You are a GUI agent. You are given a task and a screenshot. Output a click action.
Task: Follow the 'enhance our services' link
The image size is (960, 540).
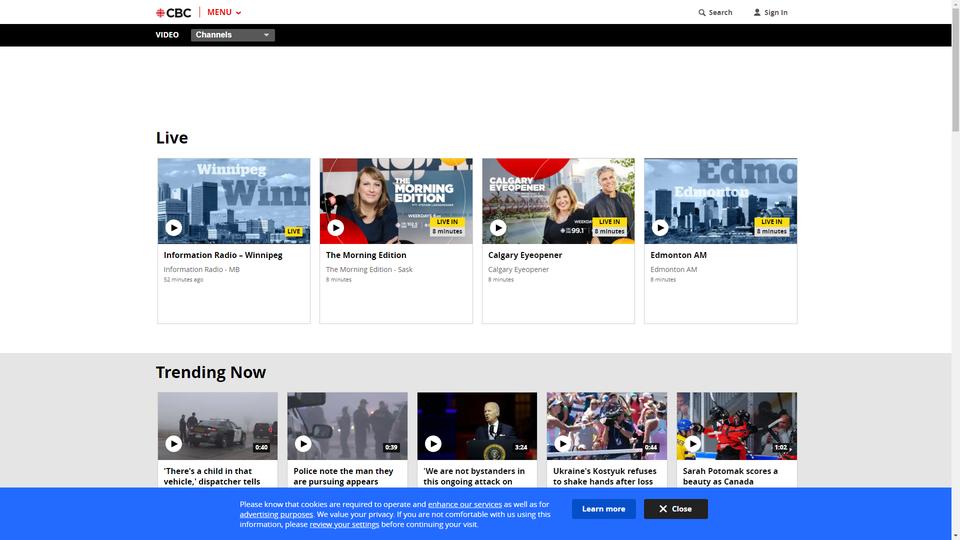click(465, 504)
